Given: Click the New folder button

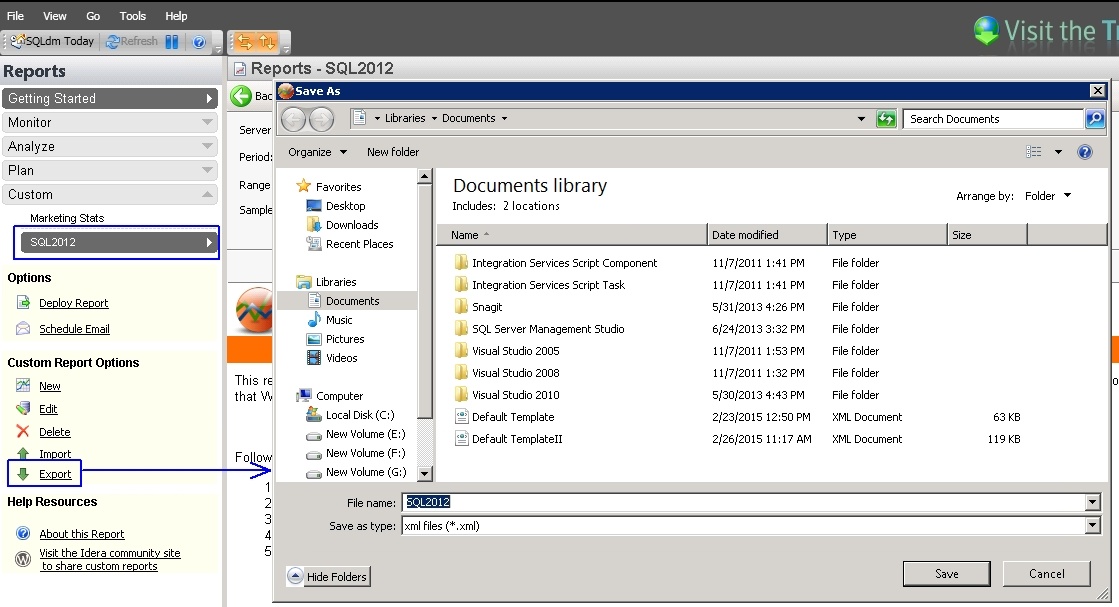Looking at the screenshot, I should click(x=393, y=152).
